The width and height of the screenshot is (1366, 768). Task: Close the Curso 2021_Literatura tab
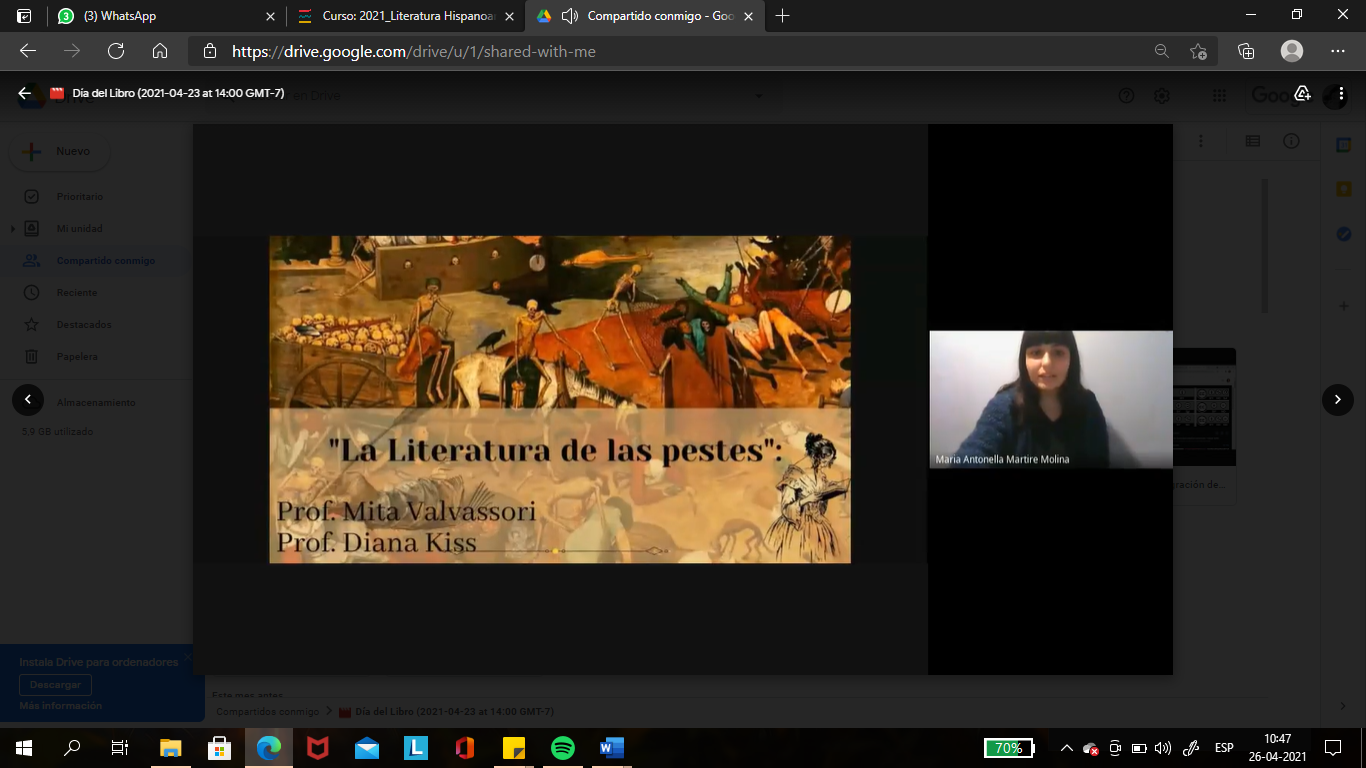(x=509, y=16)
